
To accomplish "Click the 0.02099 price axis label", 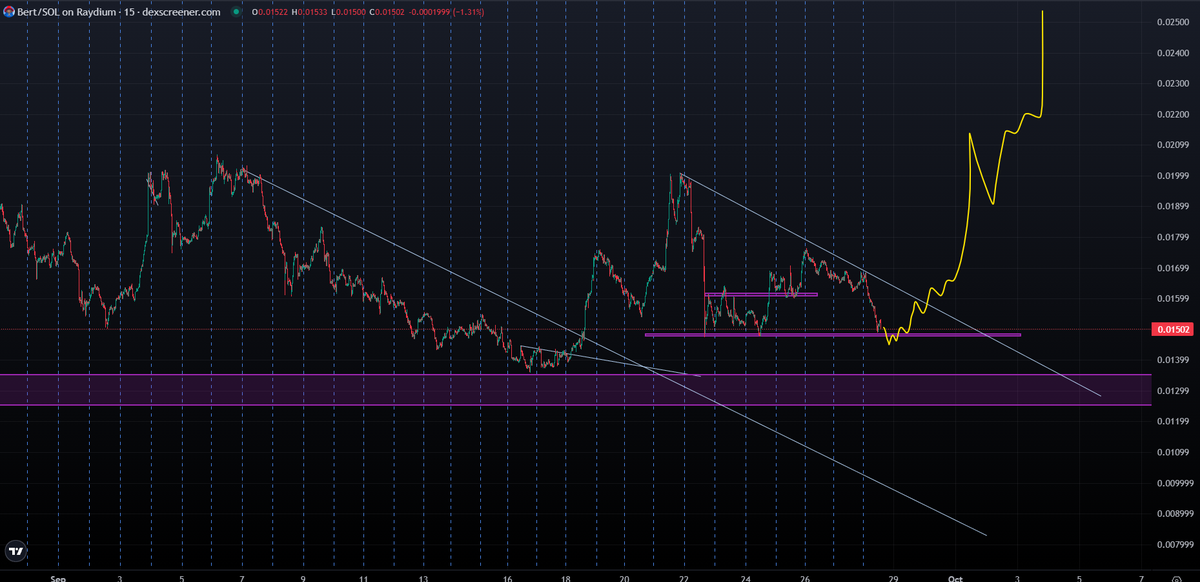I will [1173, 145].
